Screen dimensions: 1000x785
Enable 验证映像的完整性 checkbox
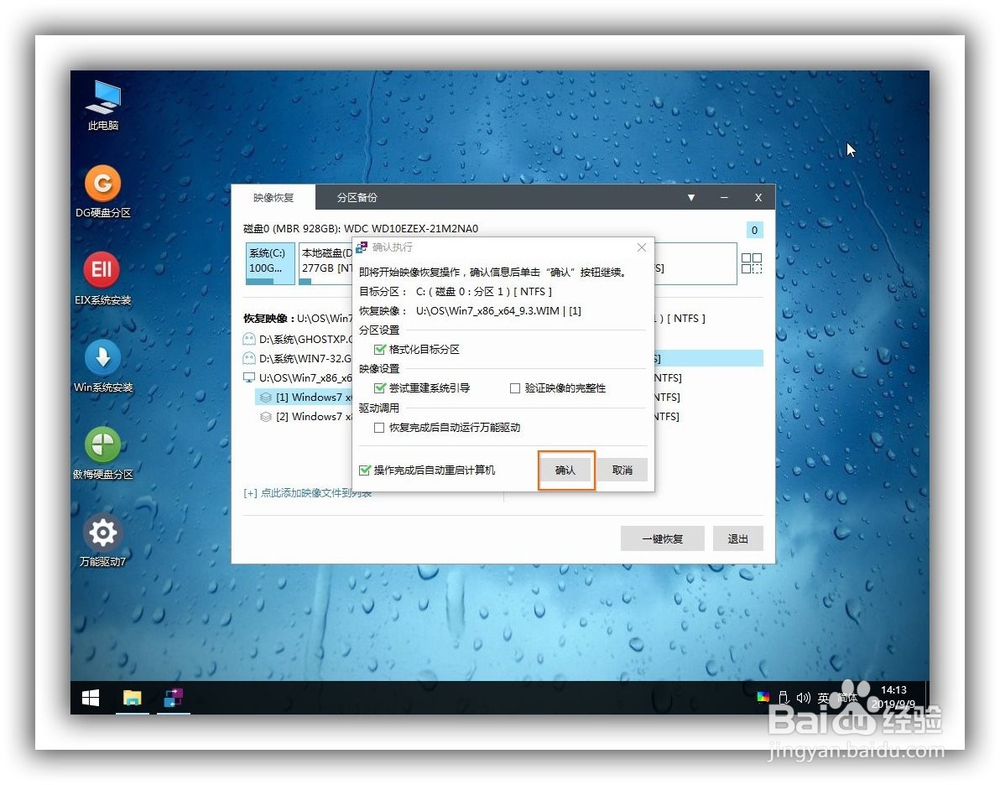pyautogui.click(x=515, y=388)
